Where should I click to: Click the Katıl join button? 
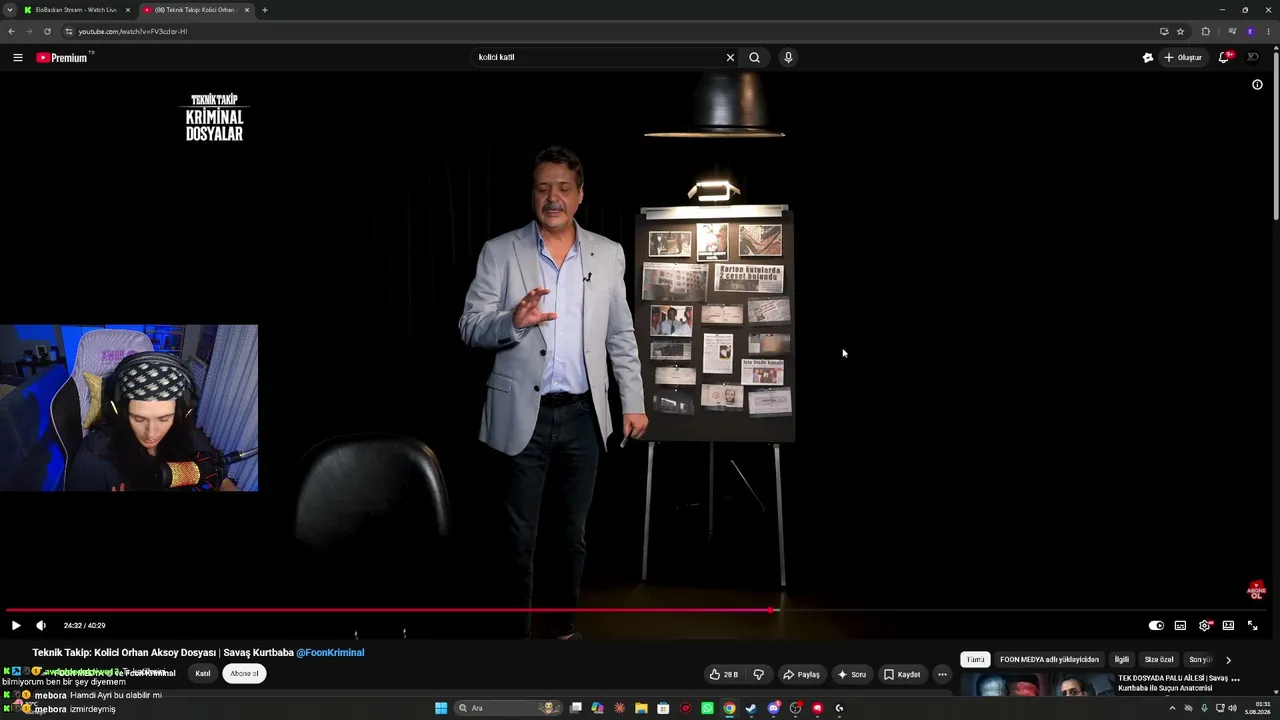click(203, 673)
